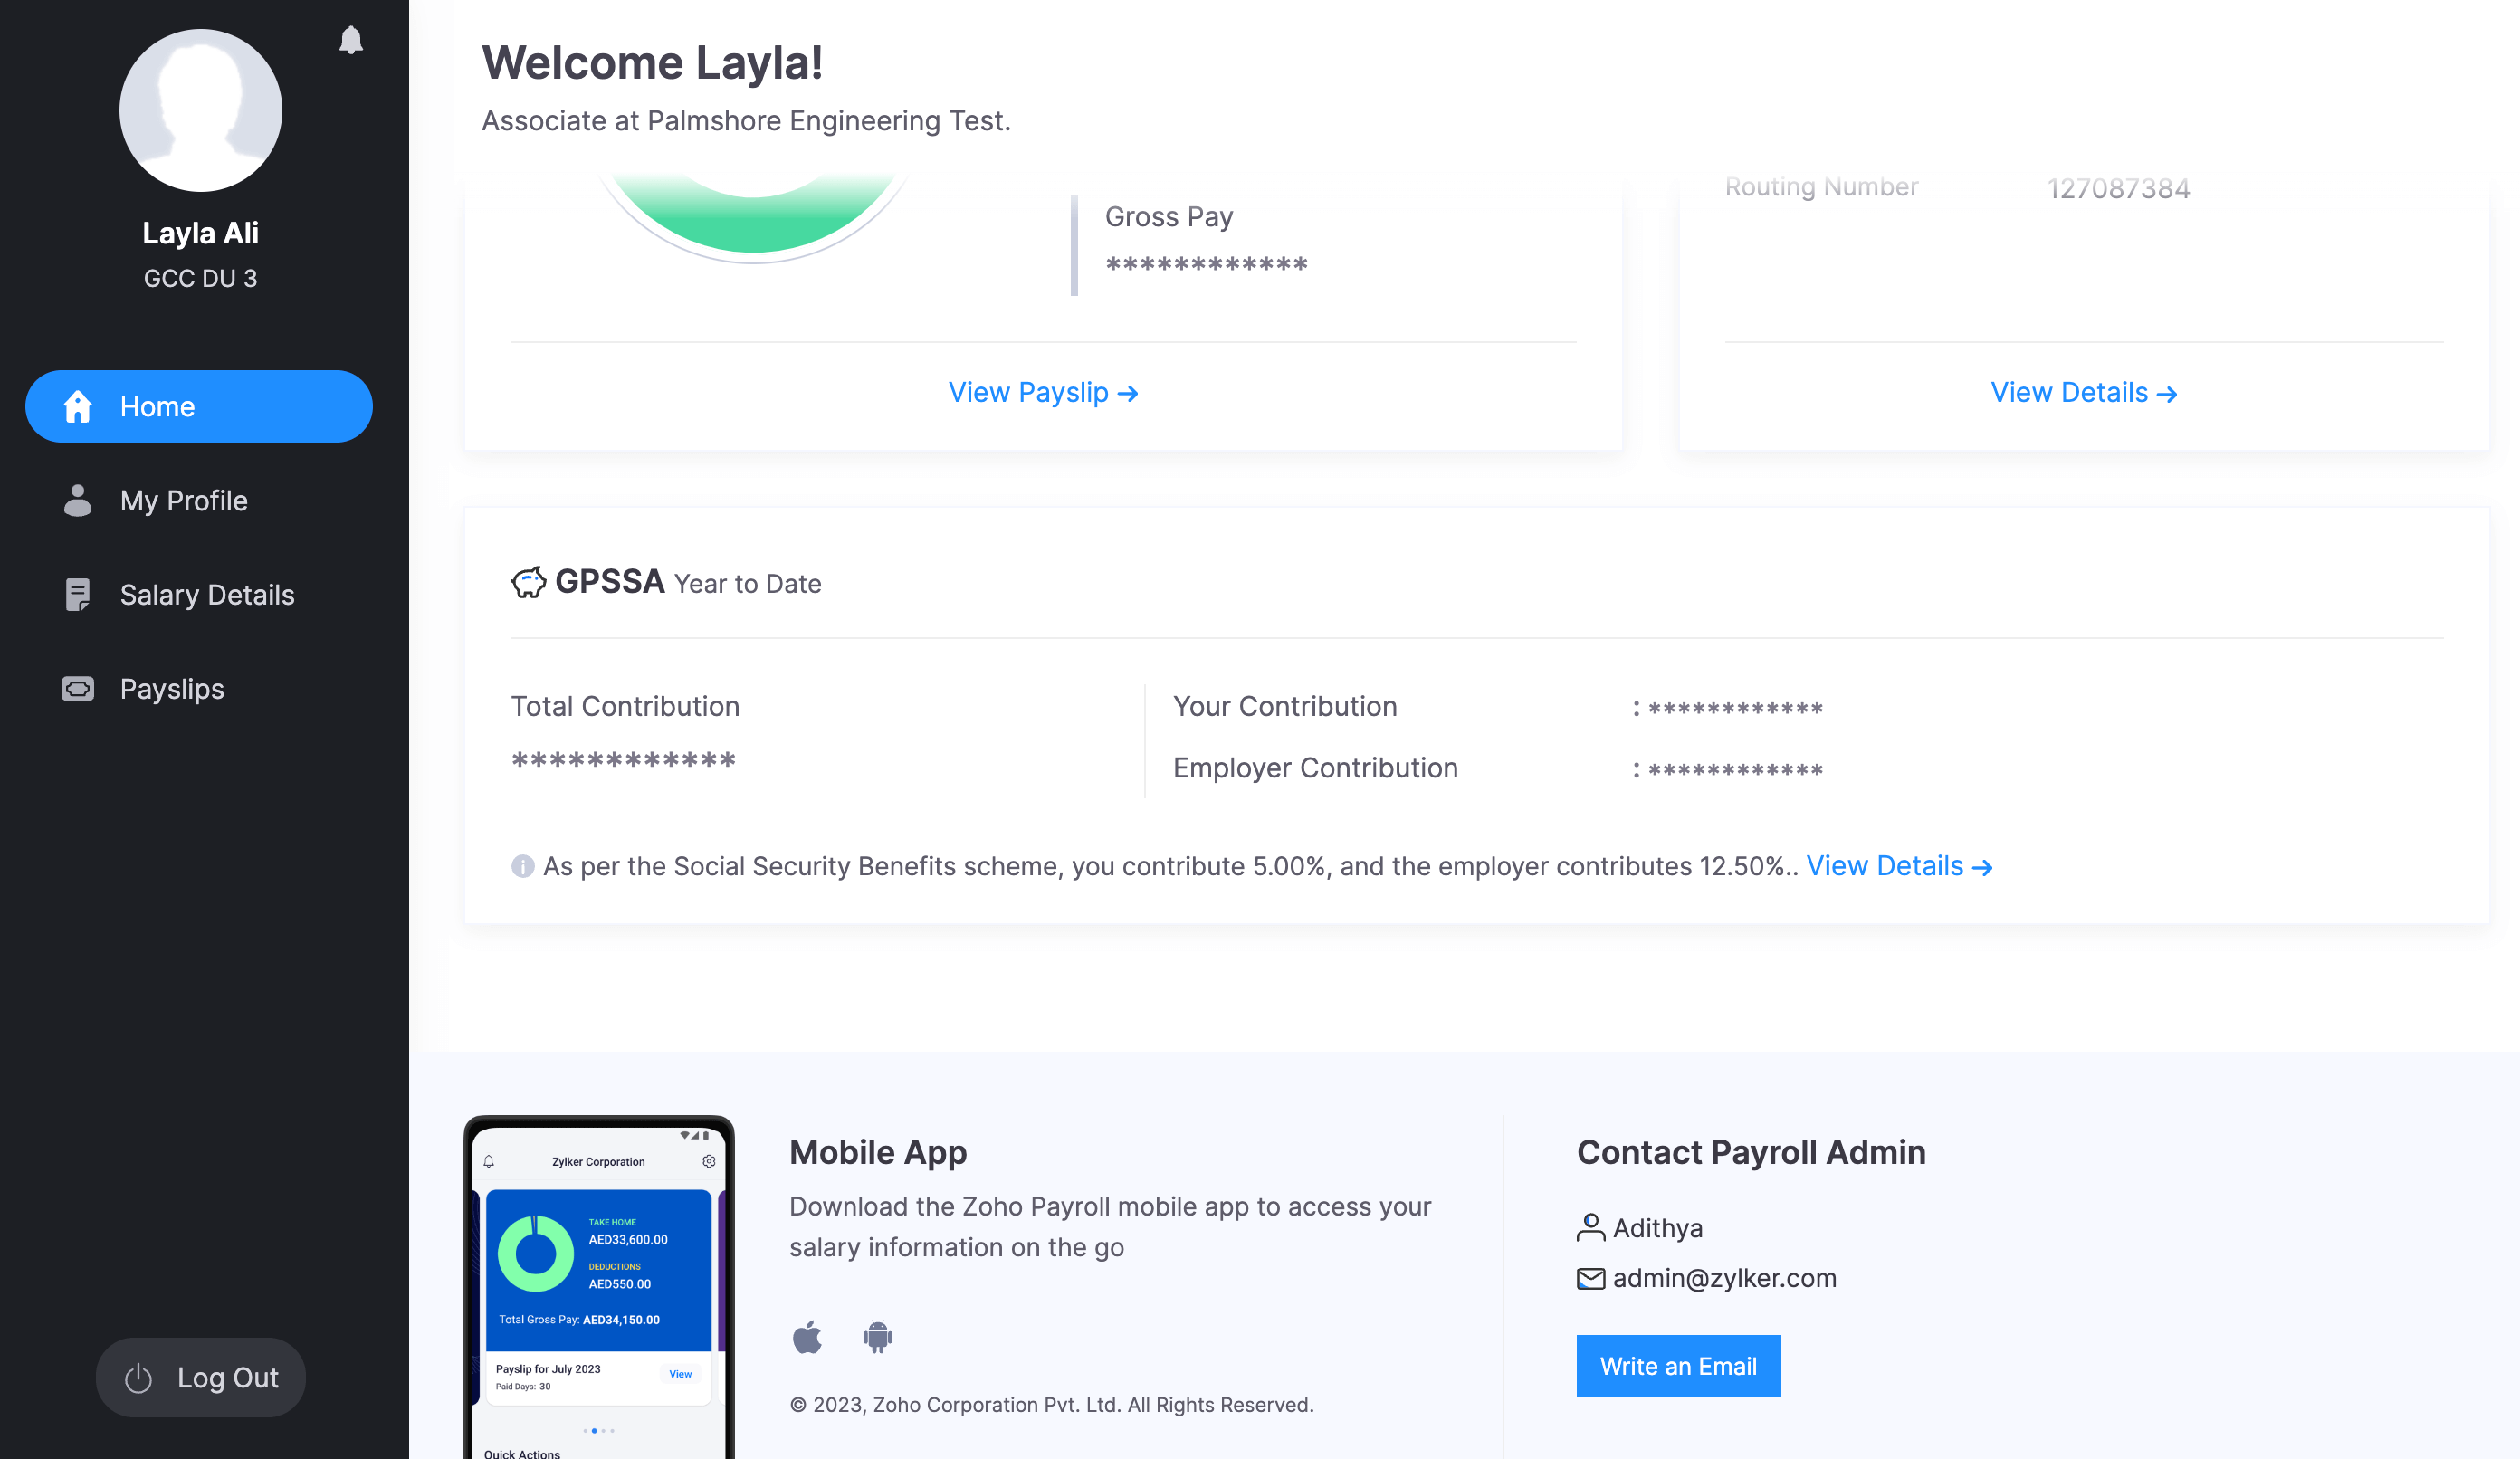Click the contact email envelope icon
The height and width of the screenshot is (1459, 2520).
click(x=1589, y=1276)
